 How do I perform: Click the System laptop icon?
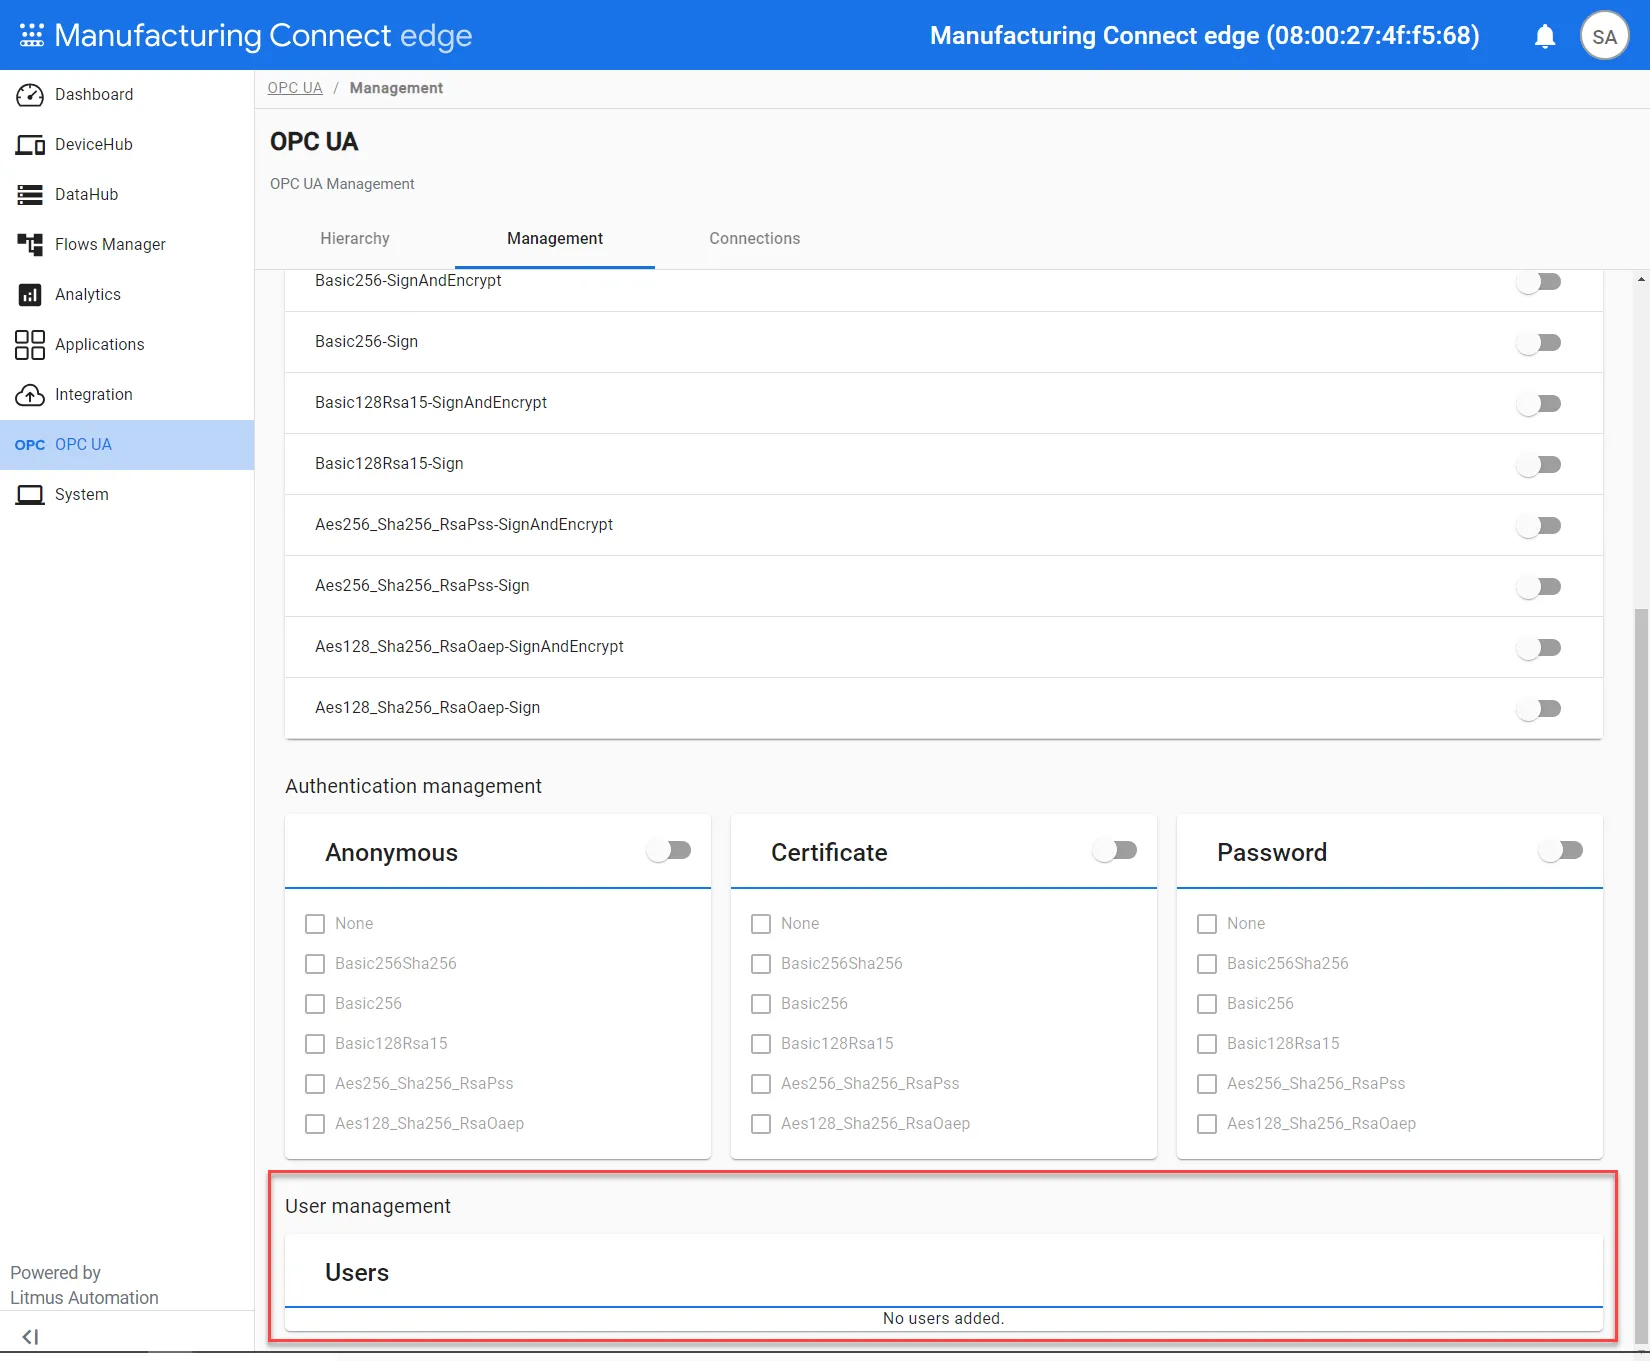coord(30,495)
